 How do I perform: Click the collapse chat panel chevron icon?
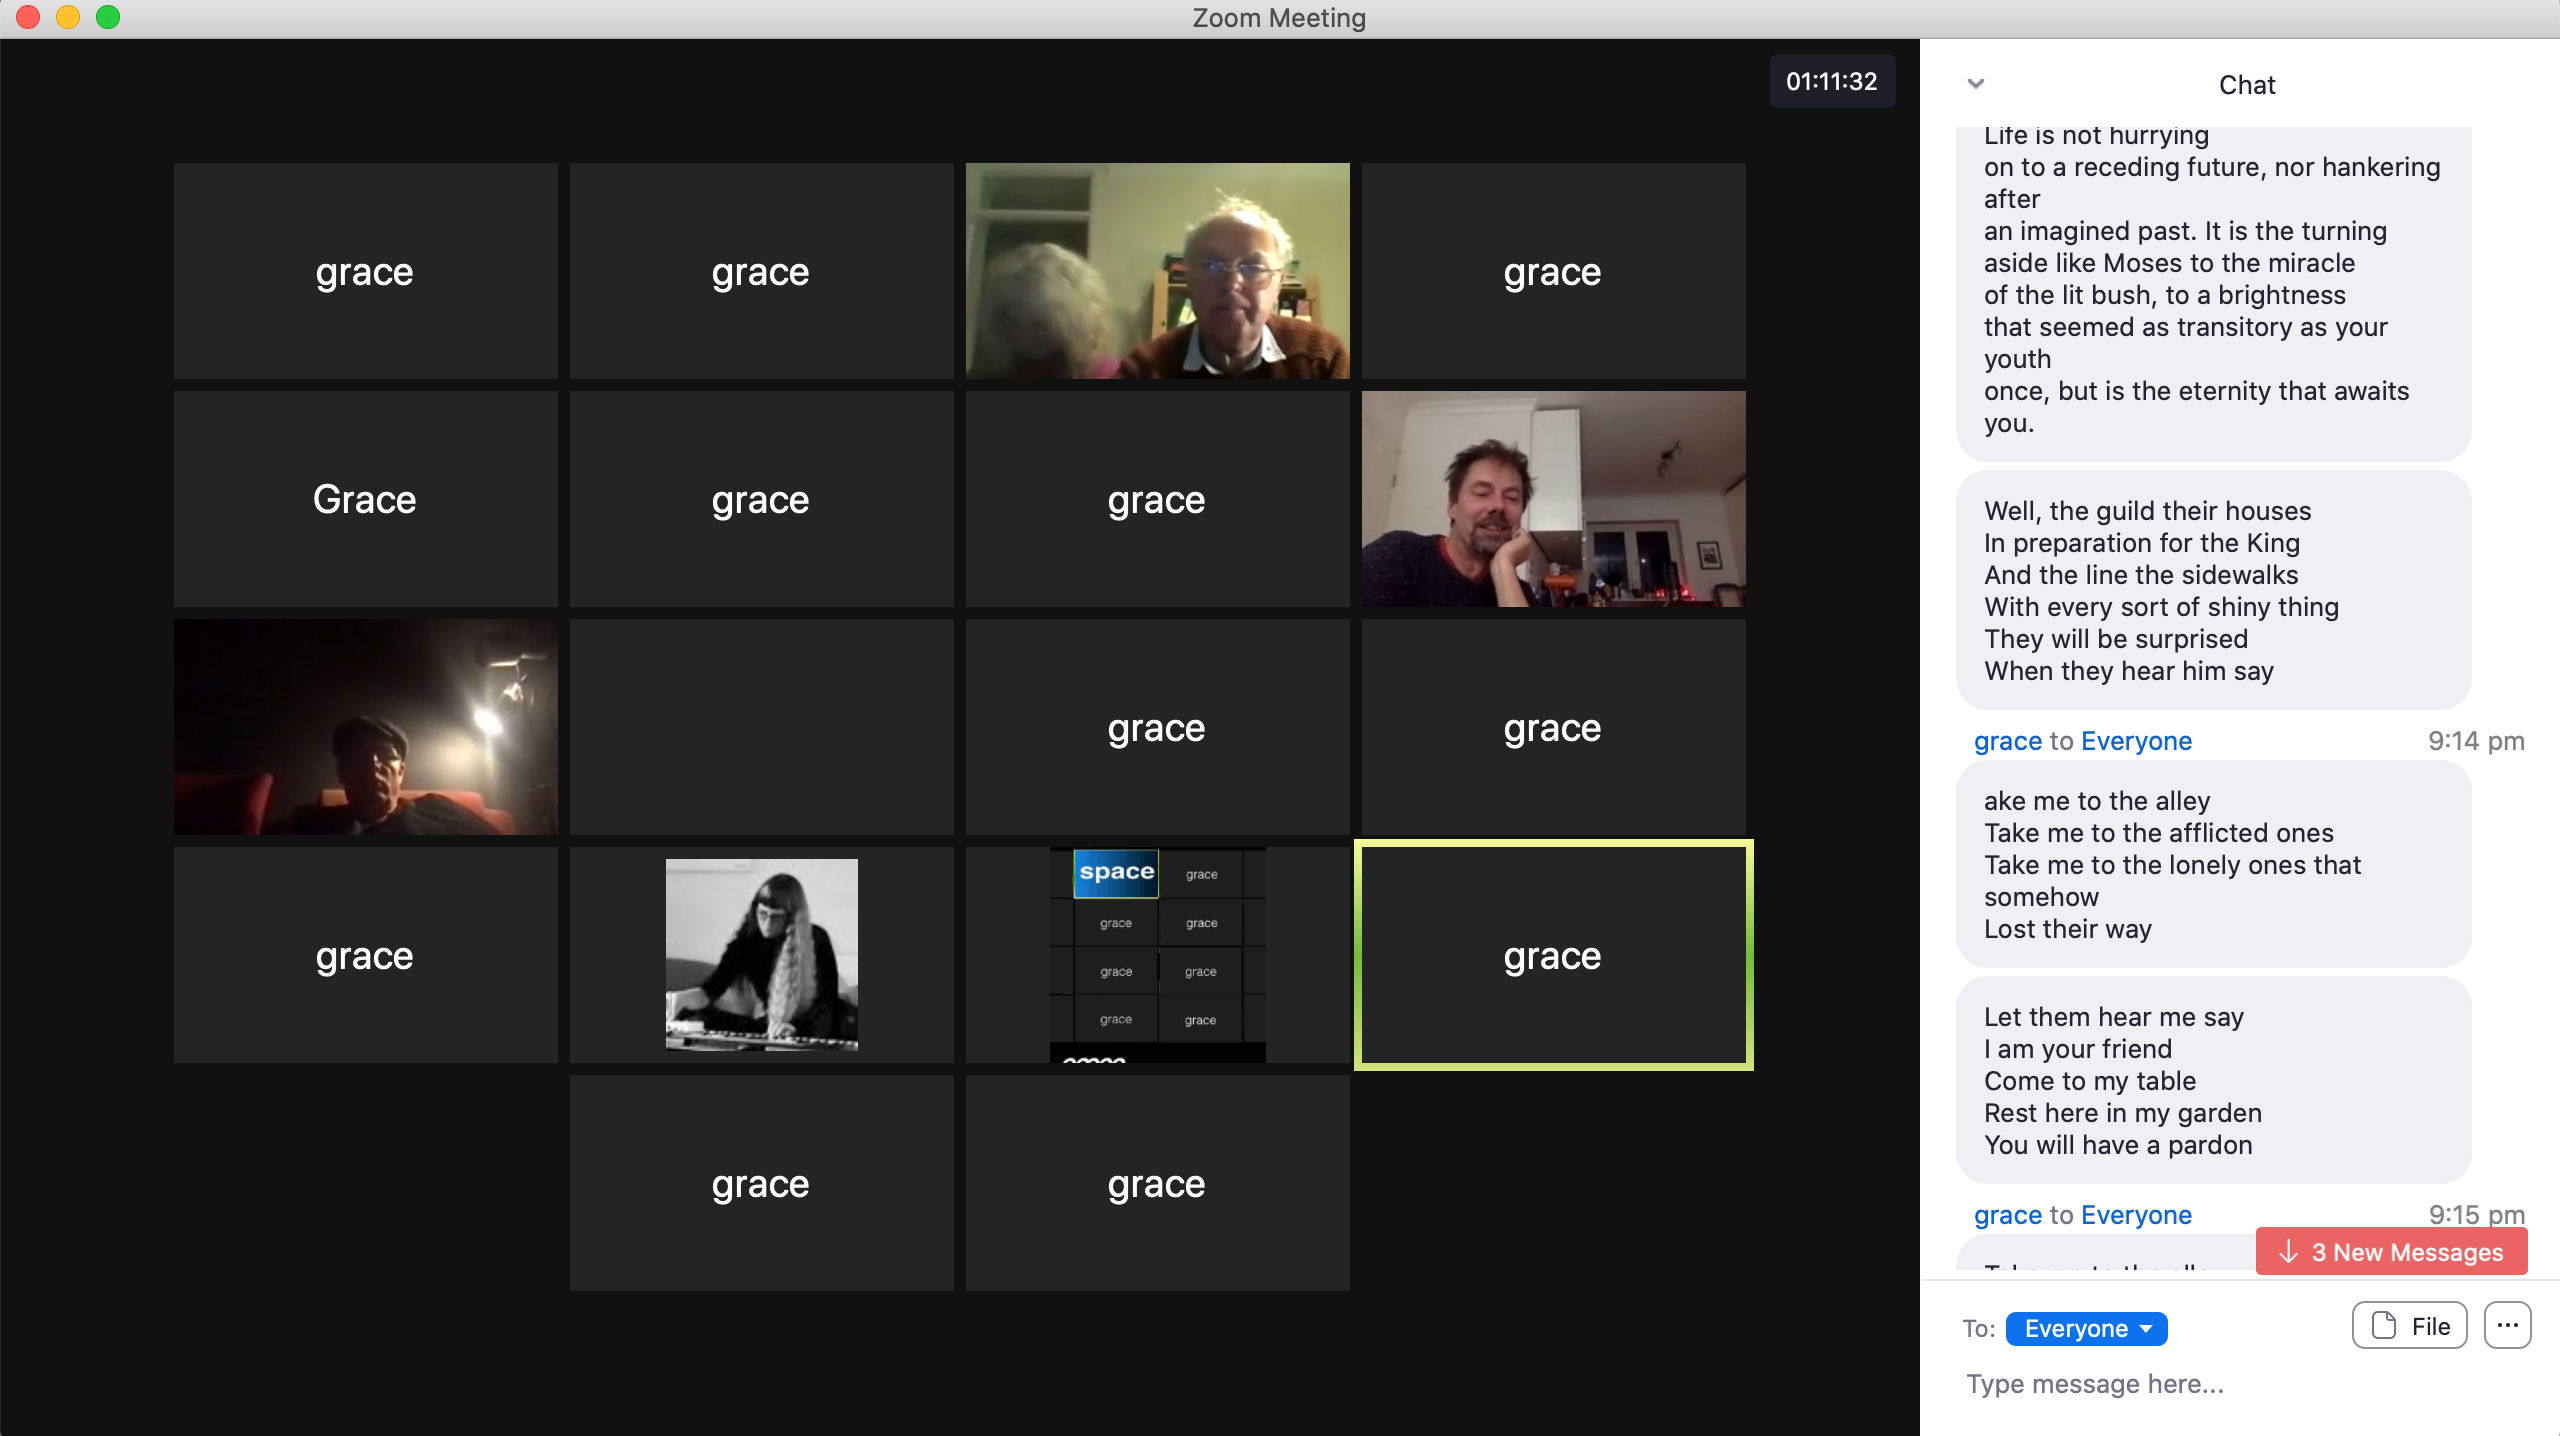[x=1975, y=81]
